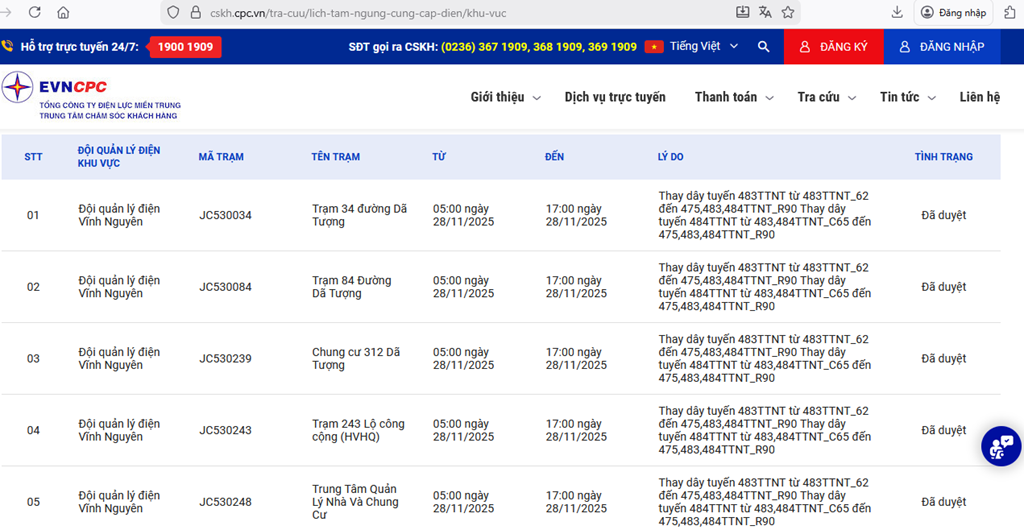Screen dimensions: 1024x530
Task: Open the translate page icon in address bar
Action: pyautogui.click(x=765, y=12)
